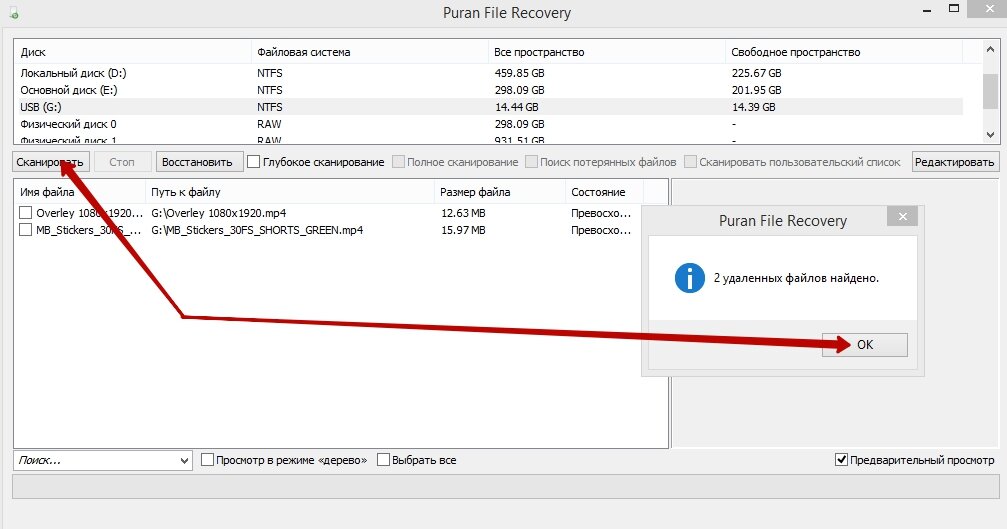1007x529 pixels.
Task: Check the box for MB_Stickers file
Action: point(26,230)
